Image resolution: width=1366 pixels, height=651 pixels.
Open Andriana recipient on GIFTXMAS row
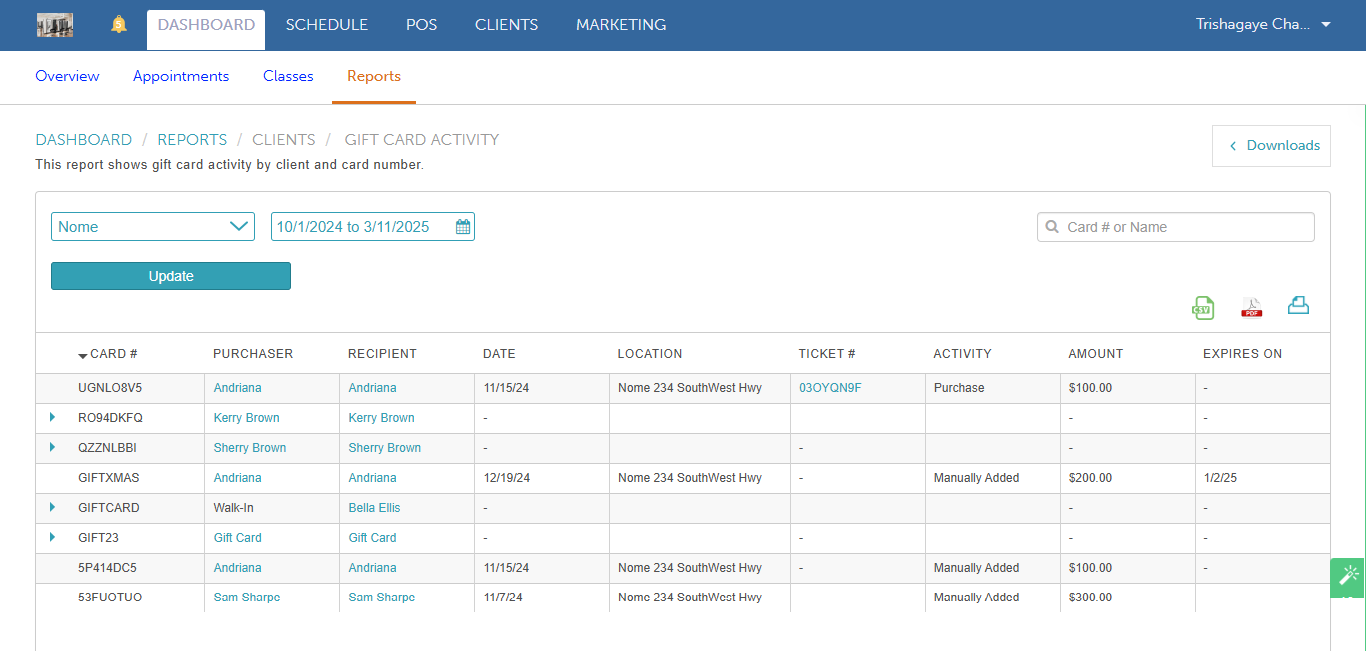click(x=373, y=478)
